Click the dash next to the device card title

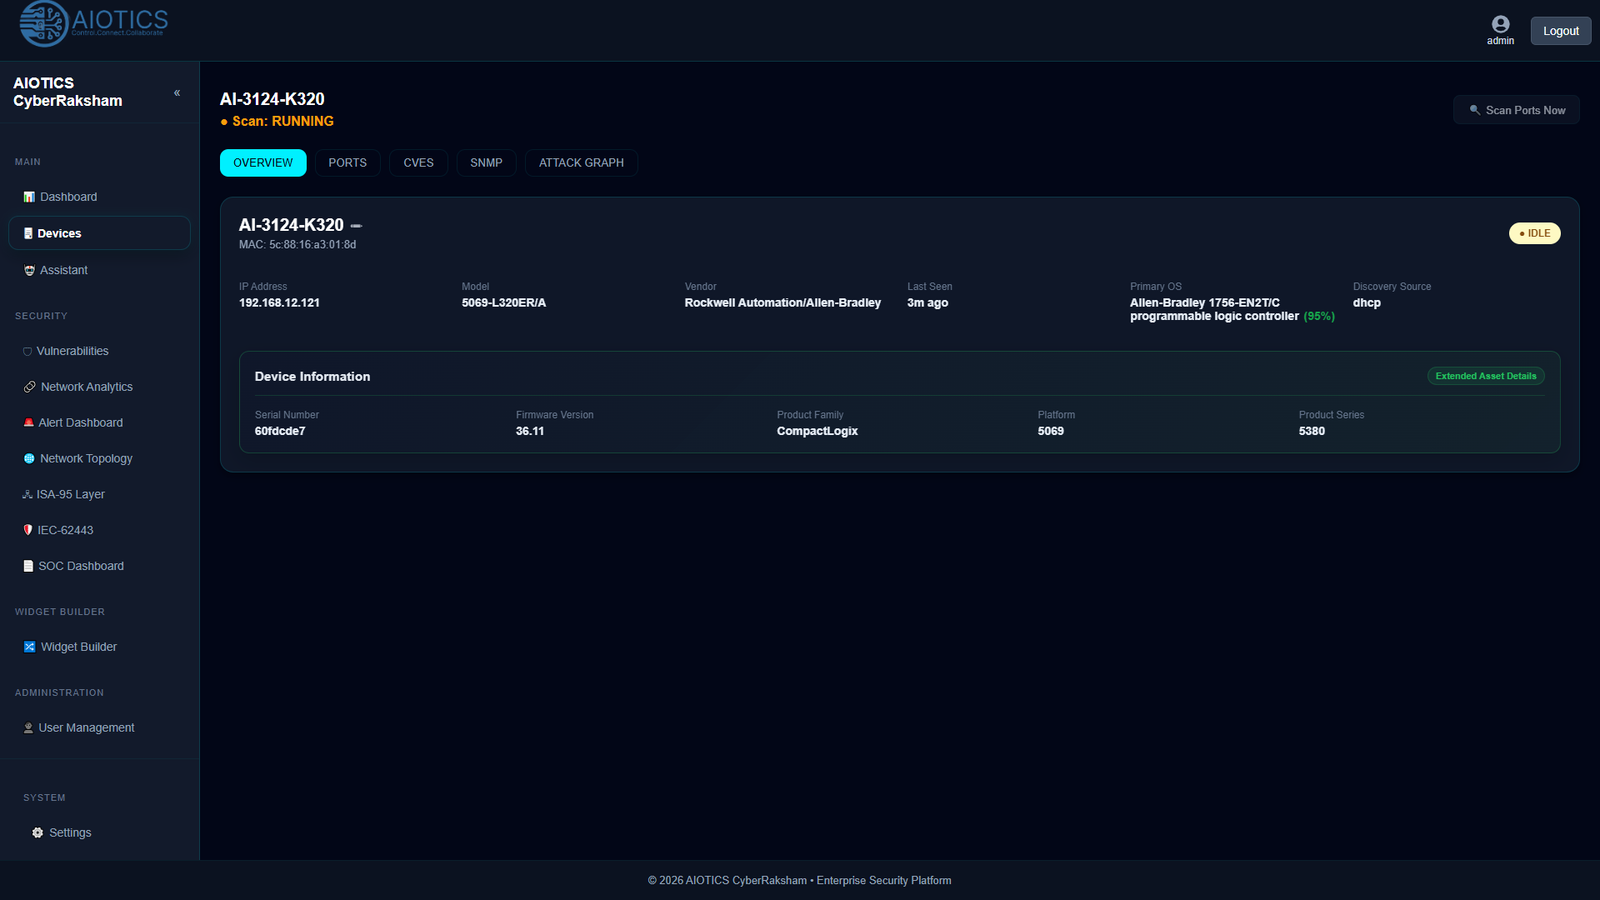tap(356, 226)
